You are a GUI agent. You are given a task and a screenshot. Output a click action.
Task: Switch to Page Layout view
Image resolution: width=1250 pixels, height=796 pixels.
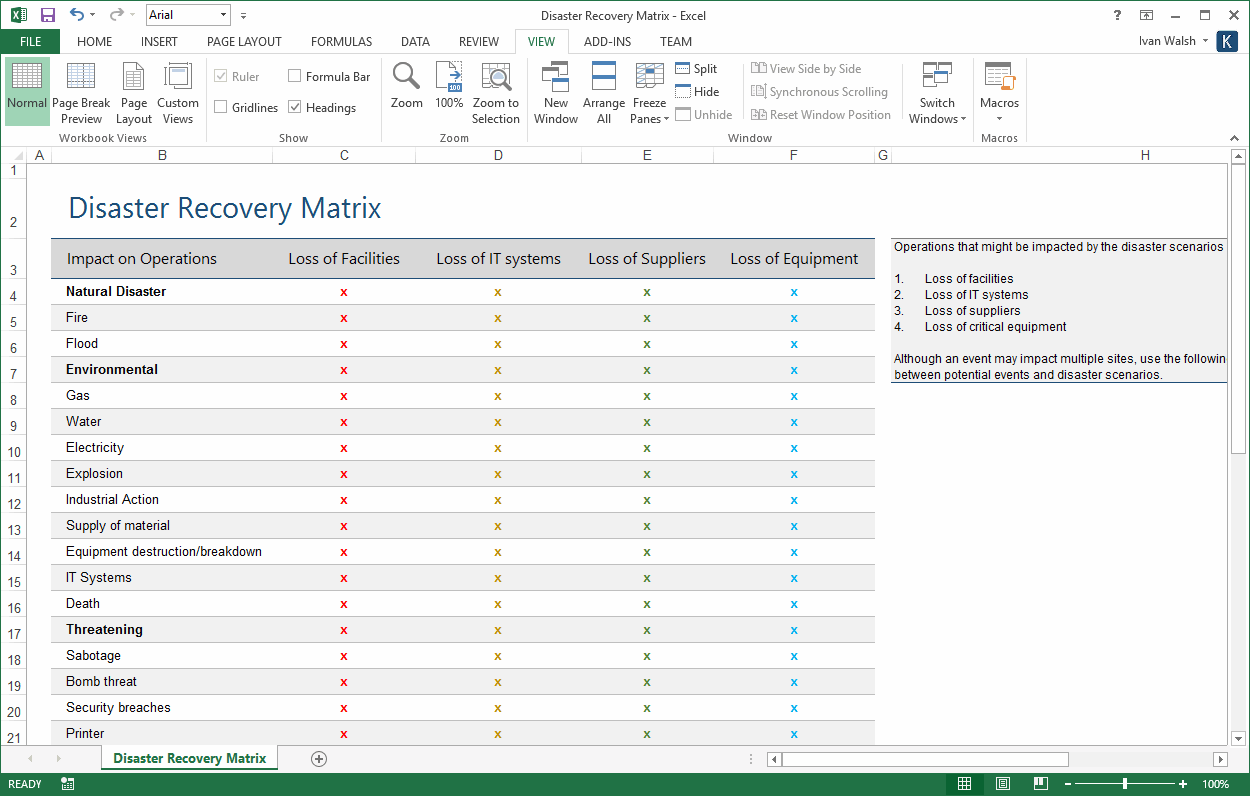click(133, 91)
